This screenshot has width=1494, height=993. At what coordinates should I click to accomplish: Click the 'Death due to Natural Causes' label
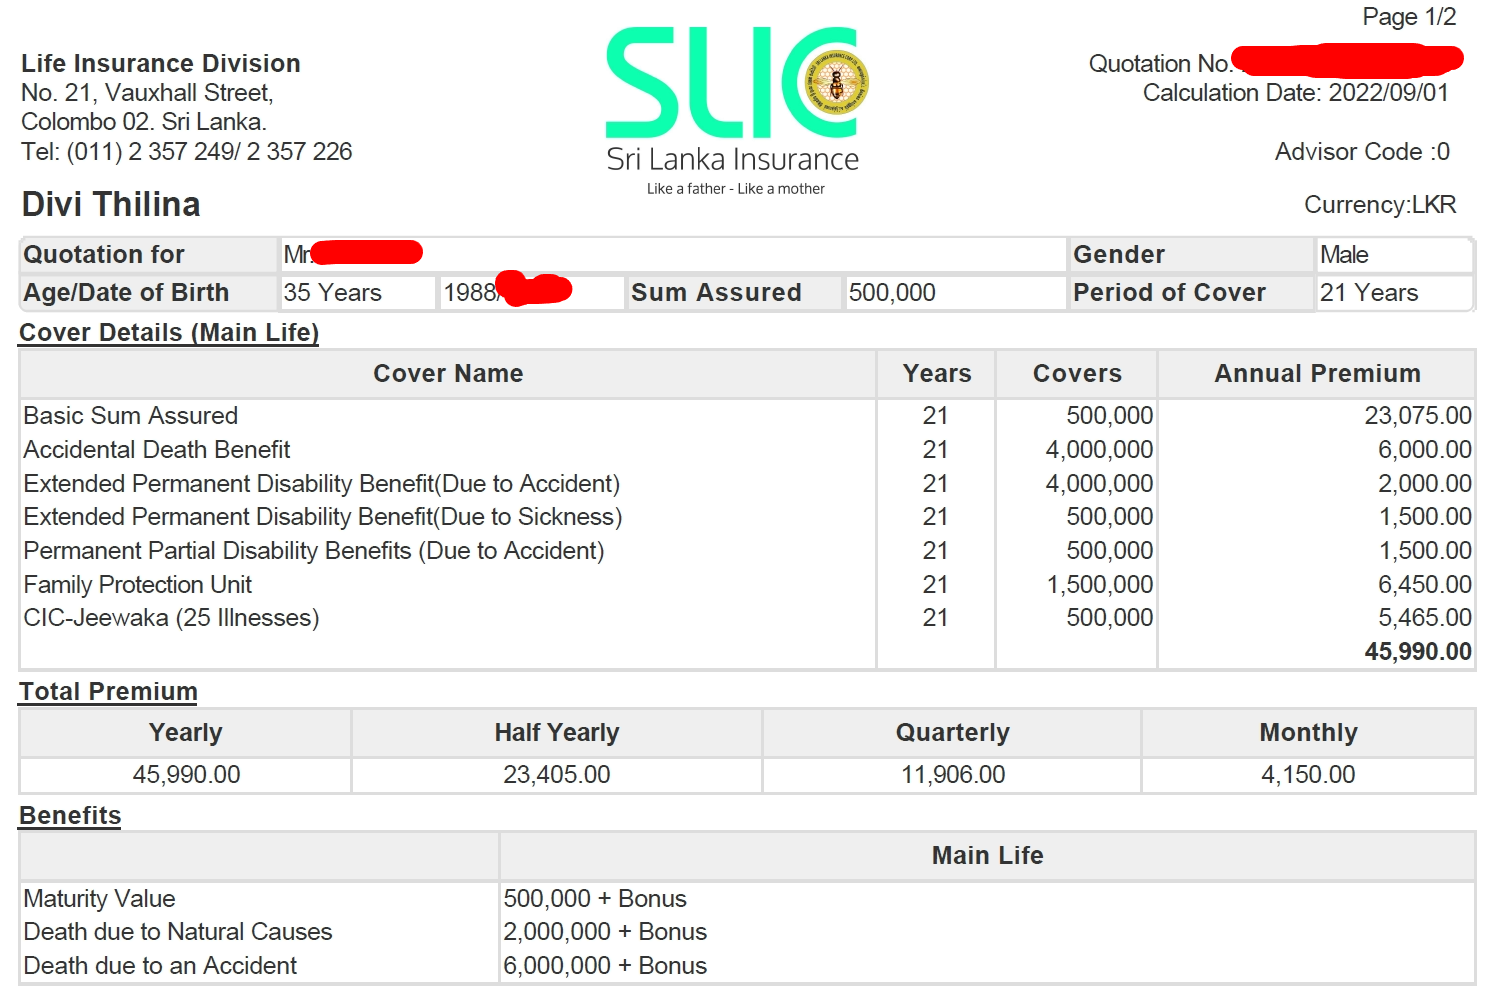click(x=178, y=932)
